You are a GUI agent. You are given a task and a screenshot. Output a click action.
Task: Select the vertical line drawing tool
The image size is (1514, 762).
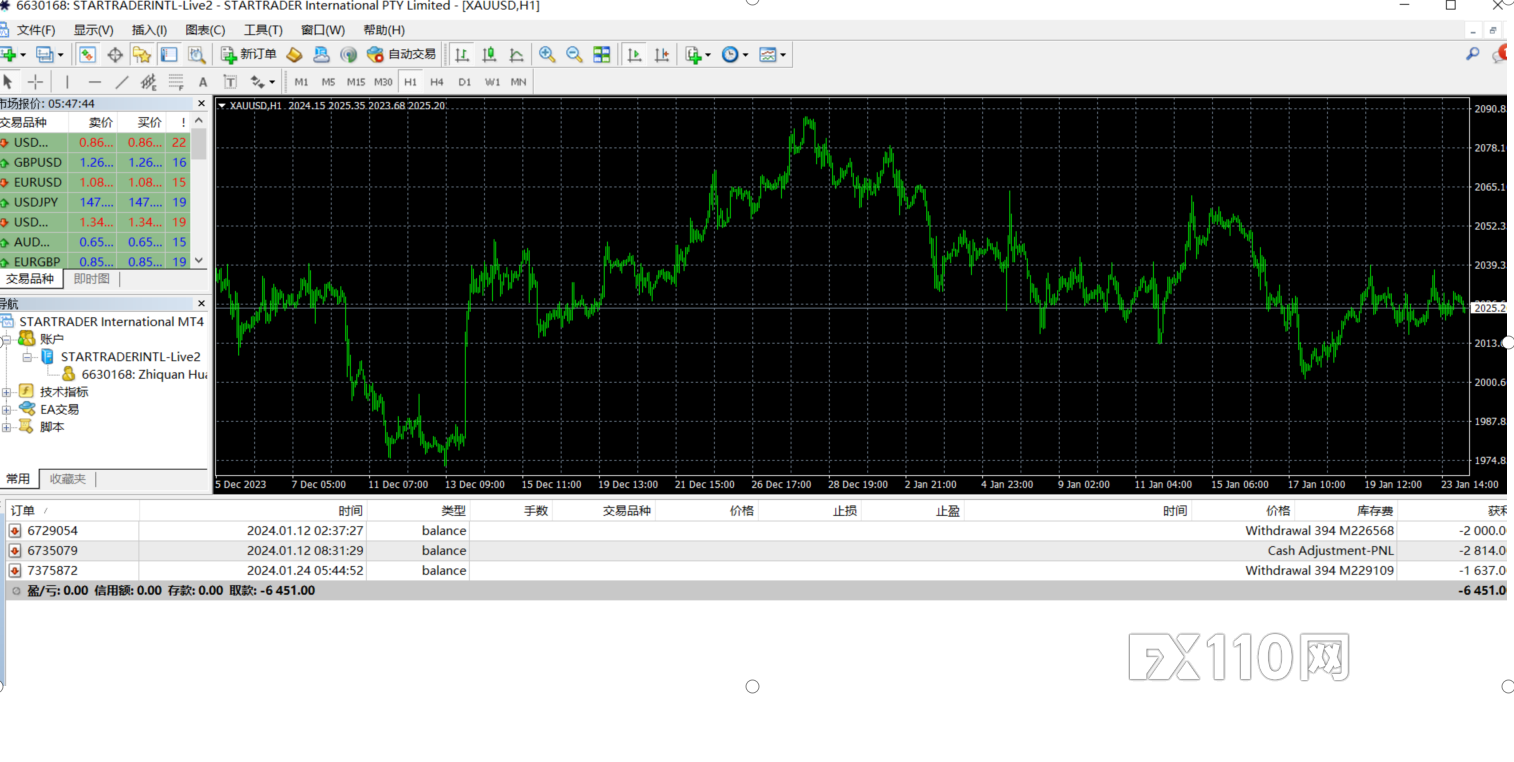click(x=67, y=82)
